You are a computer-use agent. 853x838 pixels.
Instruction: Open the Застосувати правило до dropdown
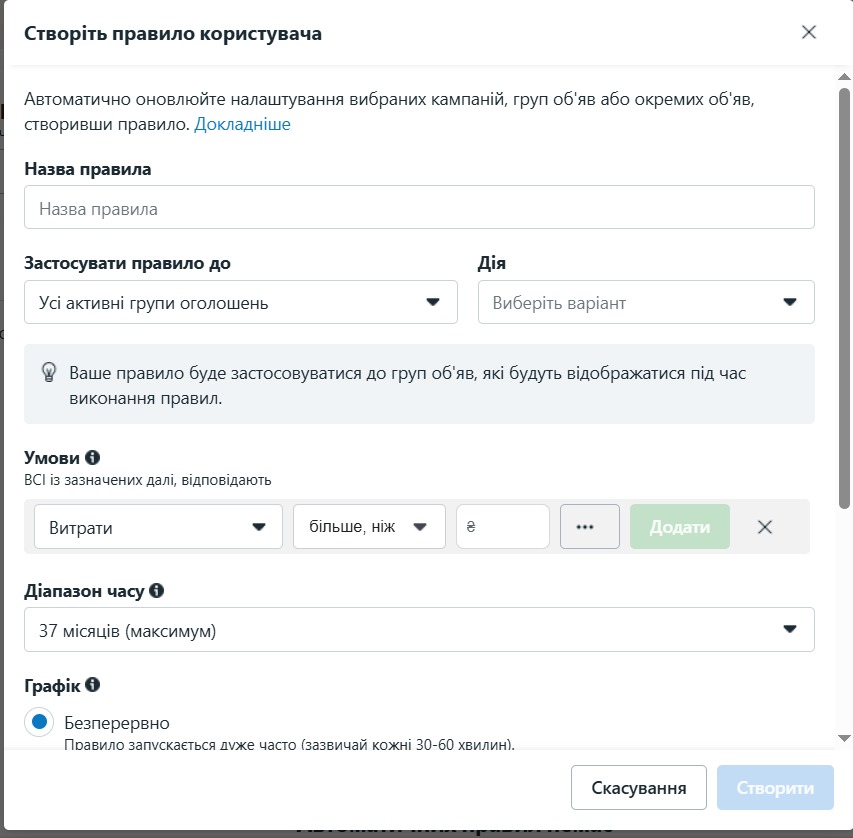241,302
